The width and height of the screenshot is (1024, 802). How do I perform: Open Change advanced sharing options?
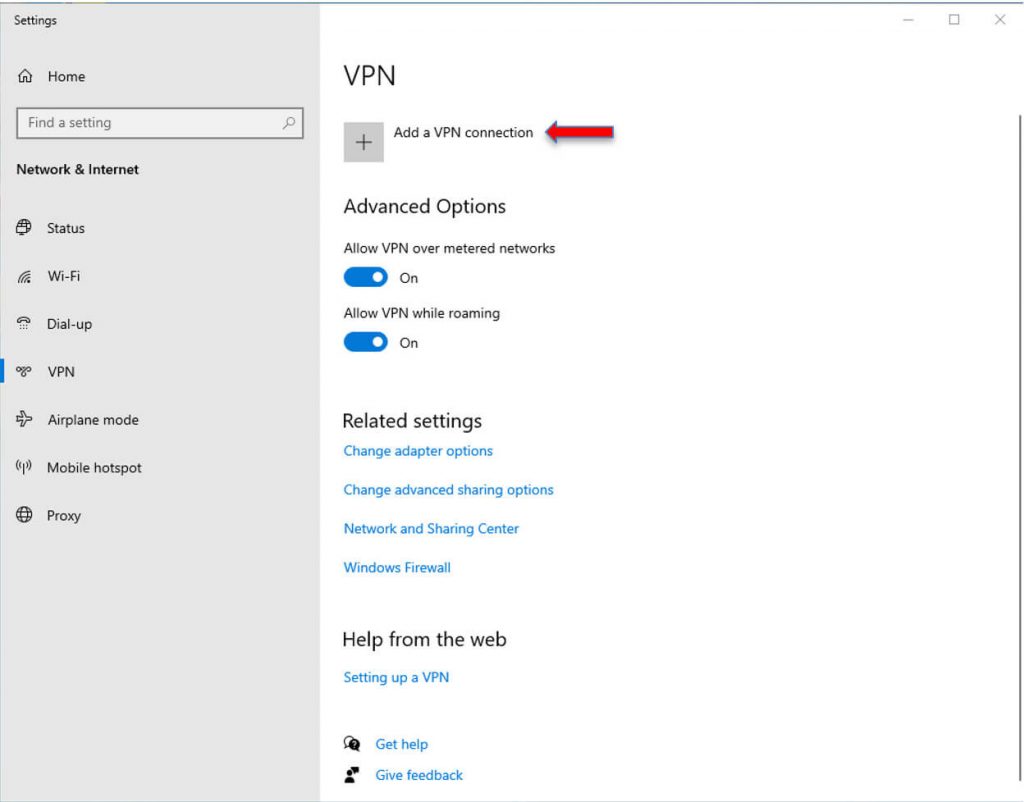[x=448, y=490]
